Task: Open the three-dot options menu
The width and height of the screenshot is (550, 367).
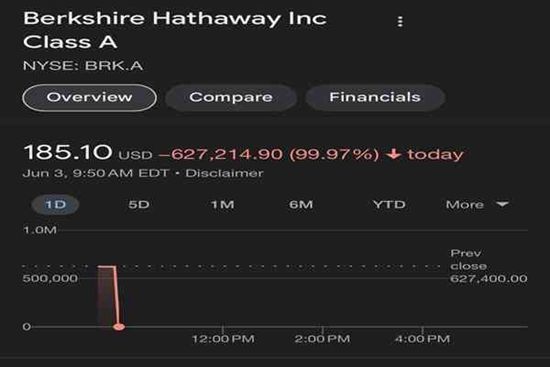Action: point(400,22)
